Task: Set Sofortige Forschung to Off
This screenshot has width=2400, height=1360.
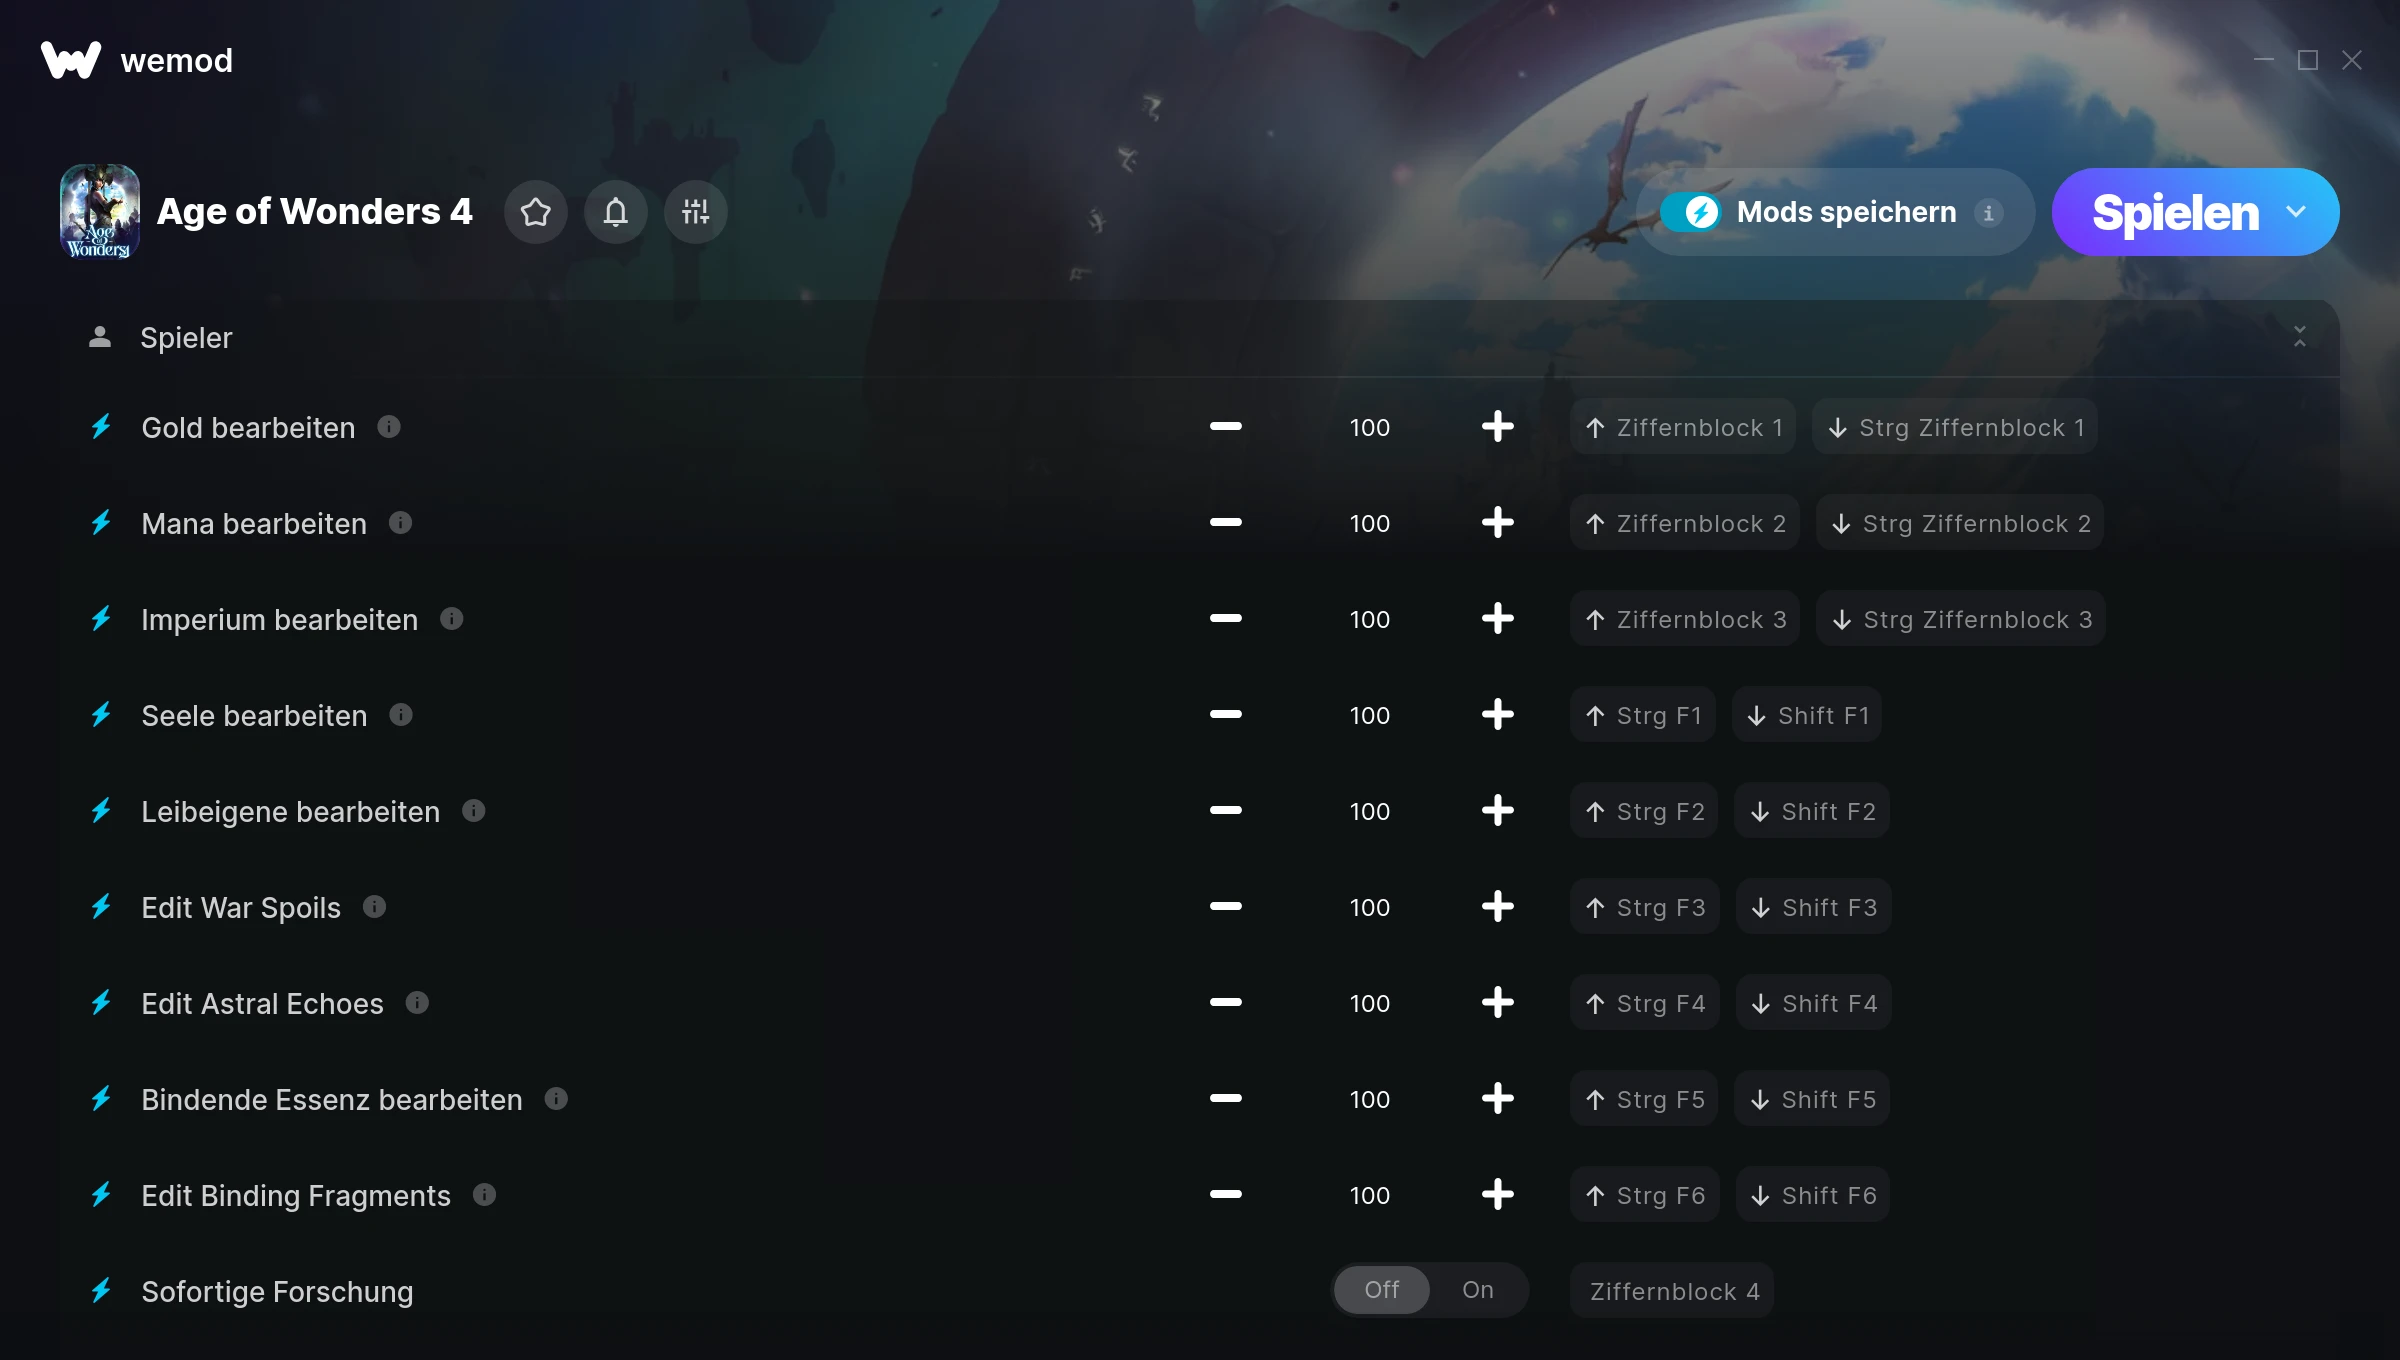Action: pos(1382,1290)
